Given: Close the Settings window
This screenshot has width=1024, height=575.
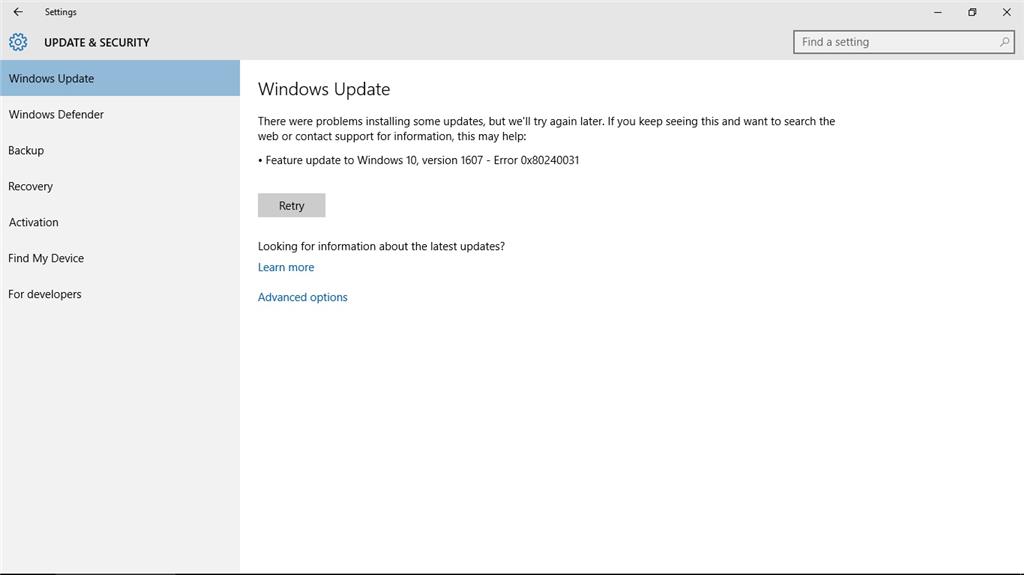Looking at the screenshot, I should pyautogui.click(x=1006, y=12).
